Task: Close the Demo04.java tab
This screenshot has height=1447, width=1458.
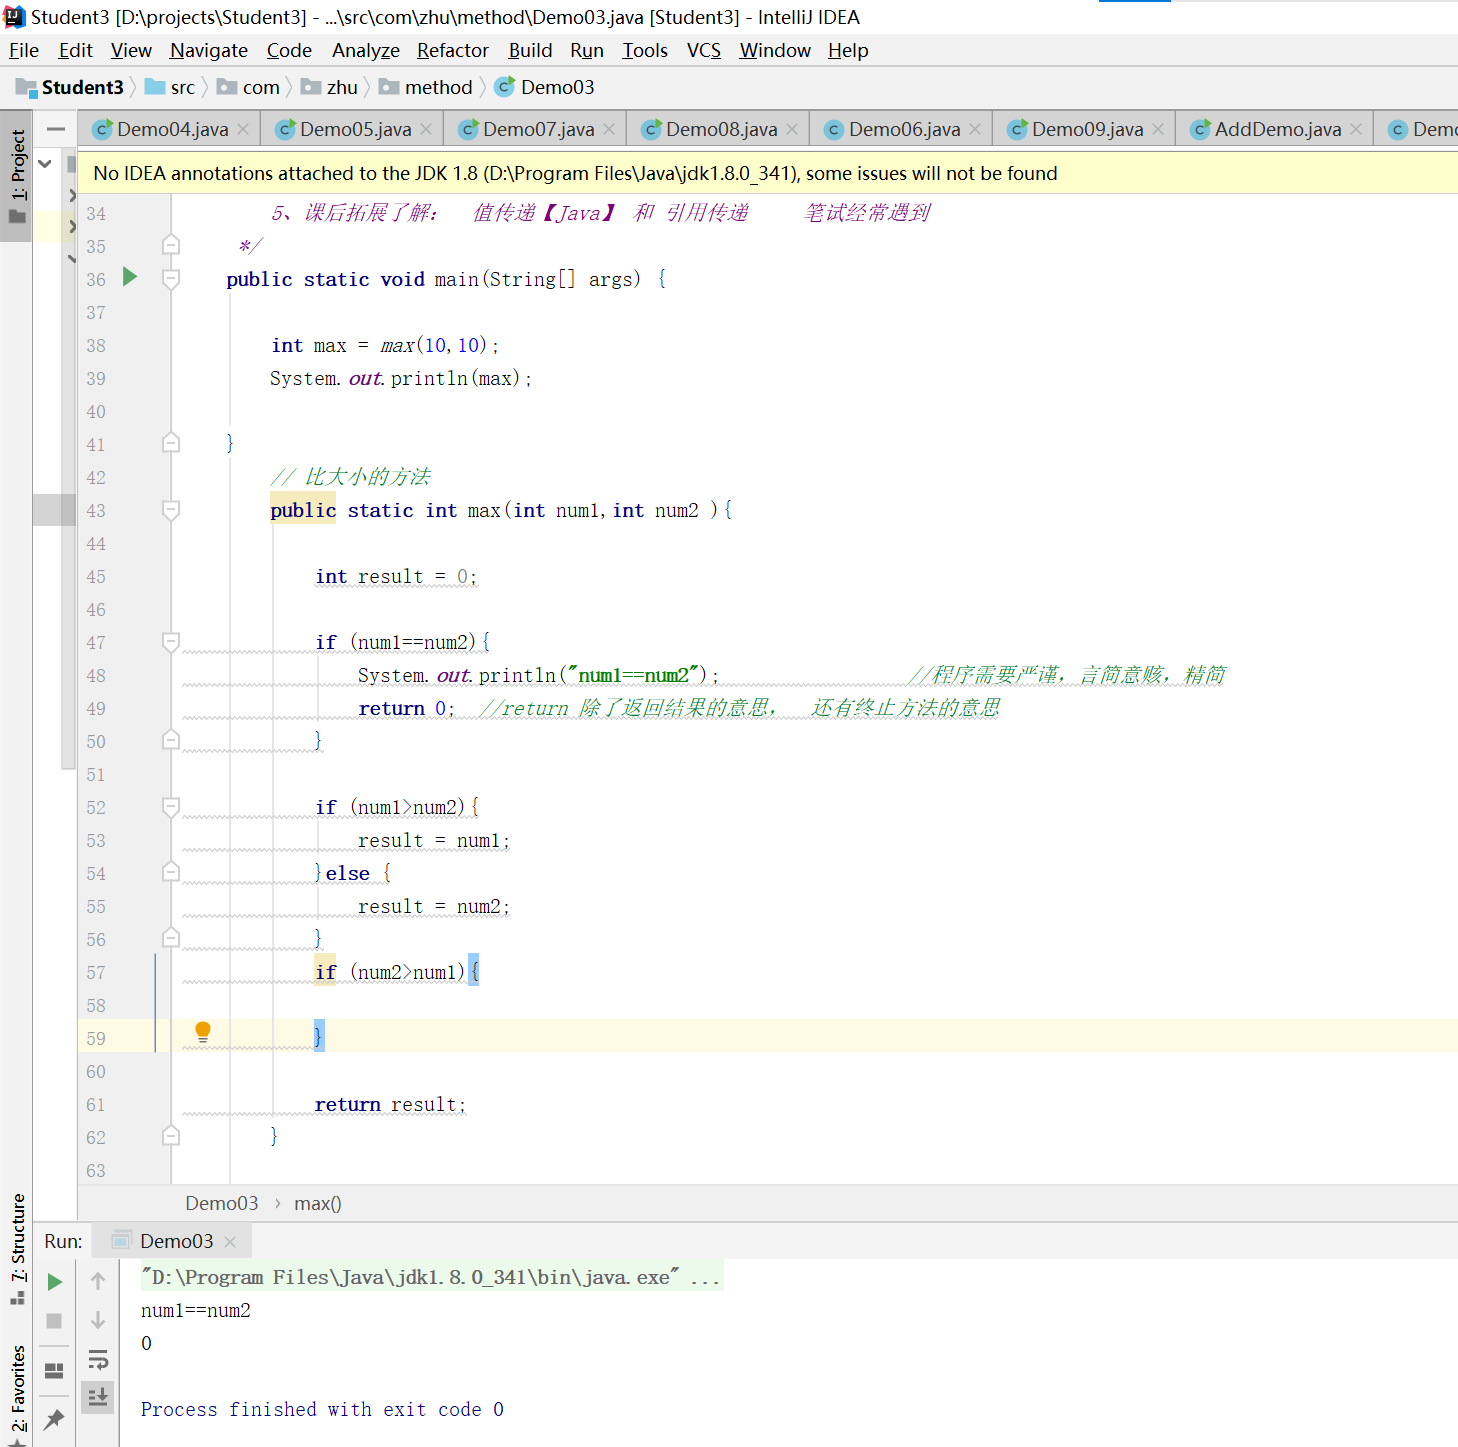Action: 243,129
